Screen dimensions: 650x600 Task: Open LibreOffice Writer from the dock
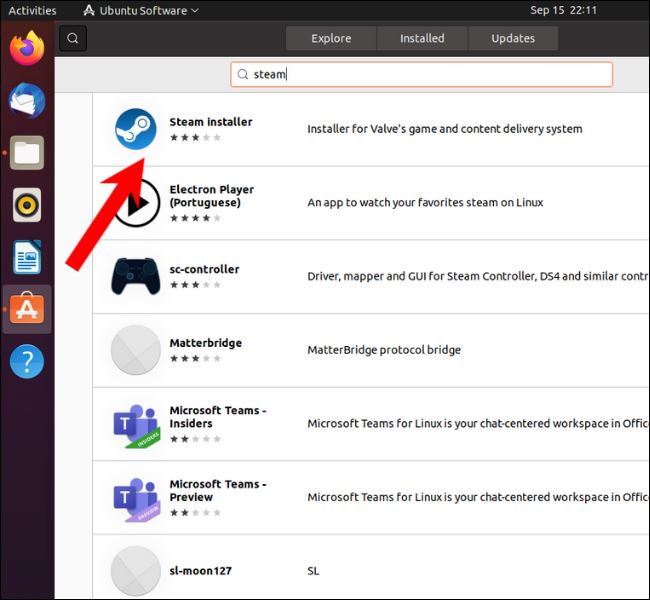tap(27, 257)
